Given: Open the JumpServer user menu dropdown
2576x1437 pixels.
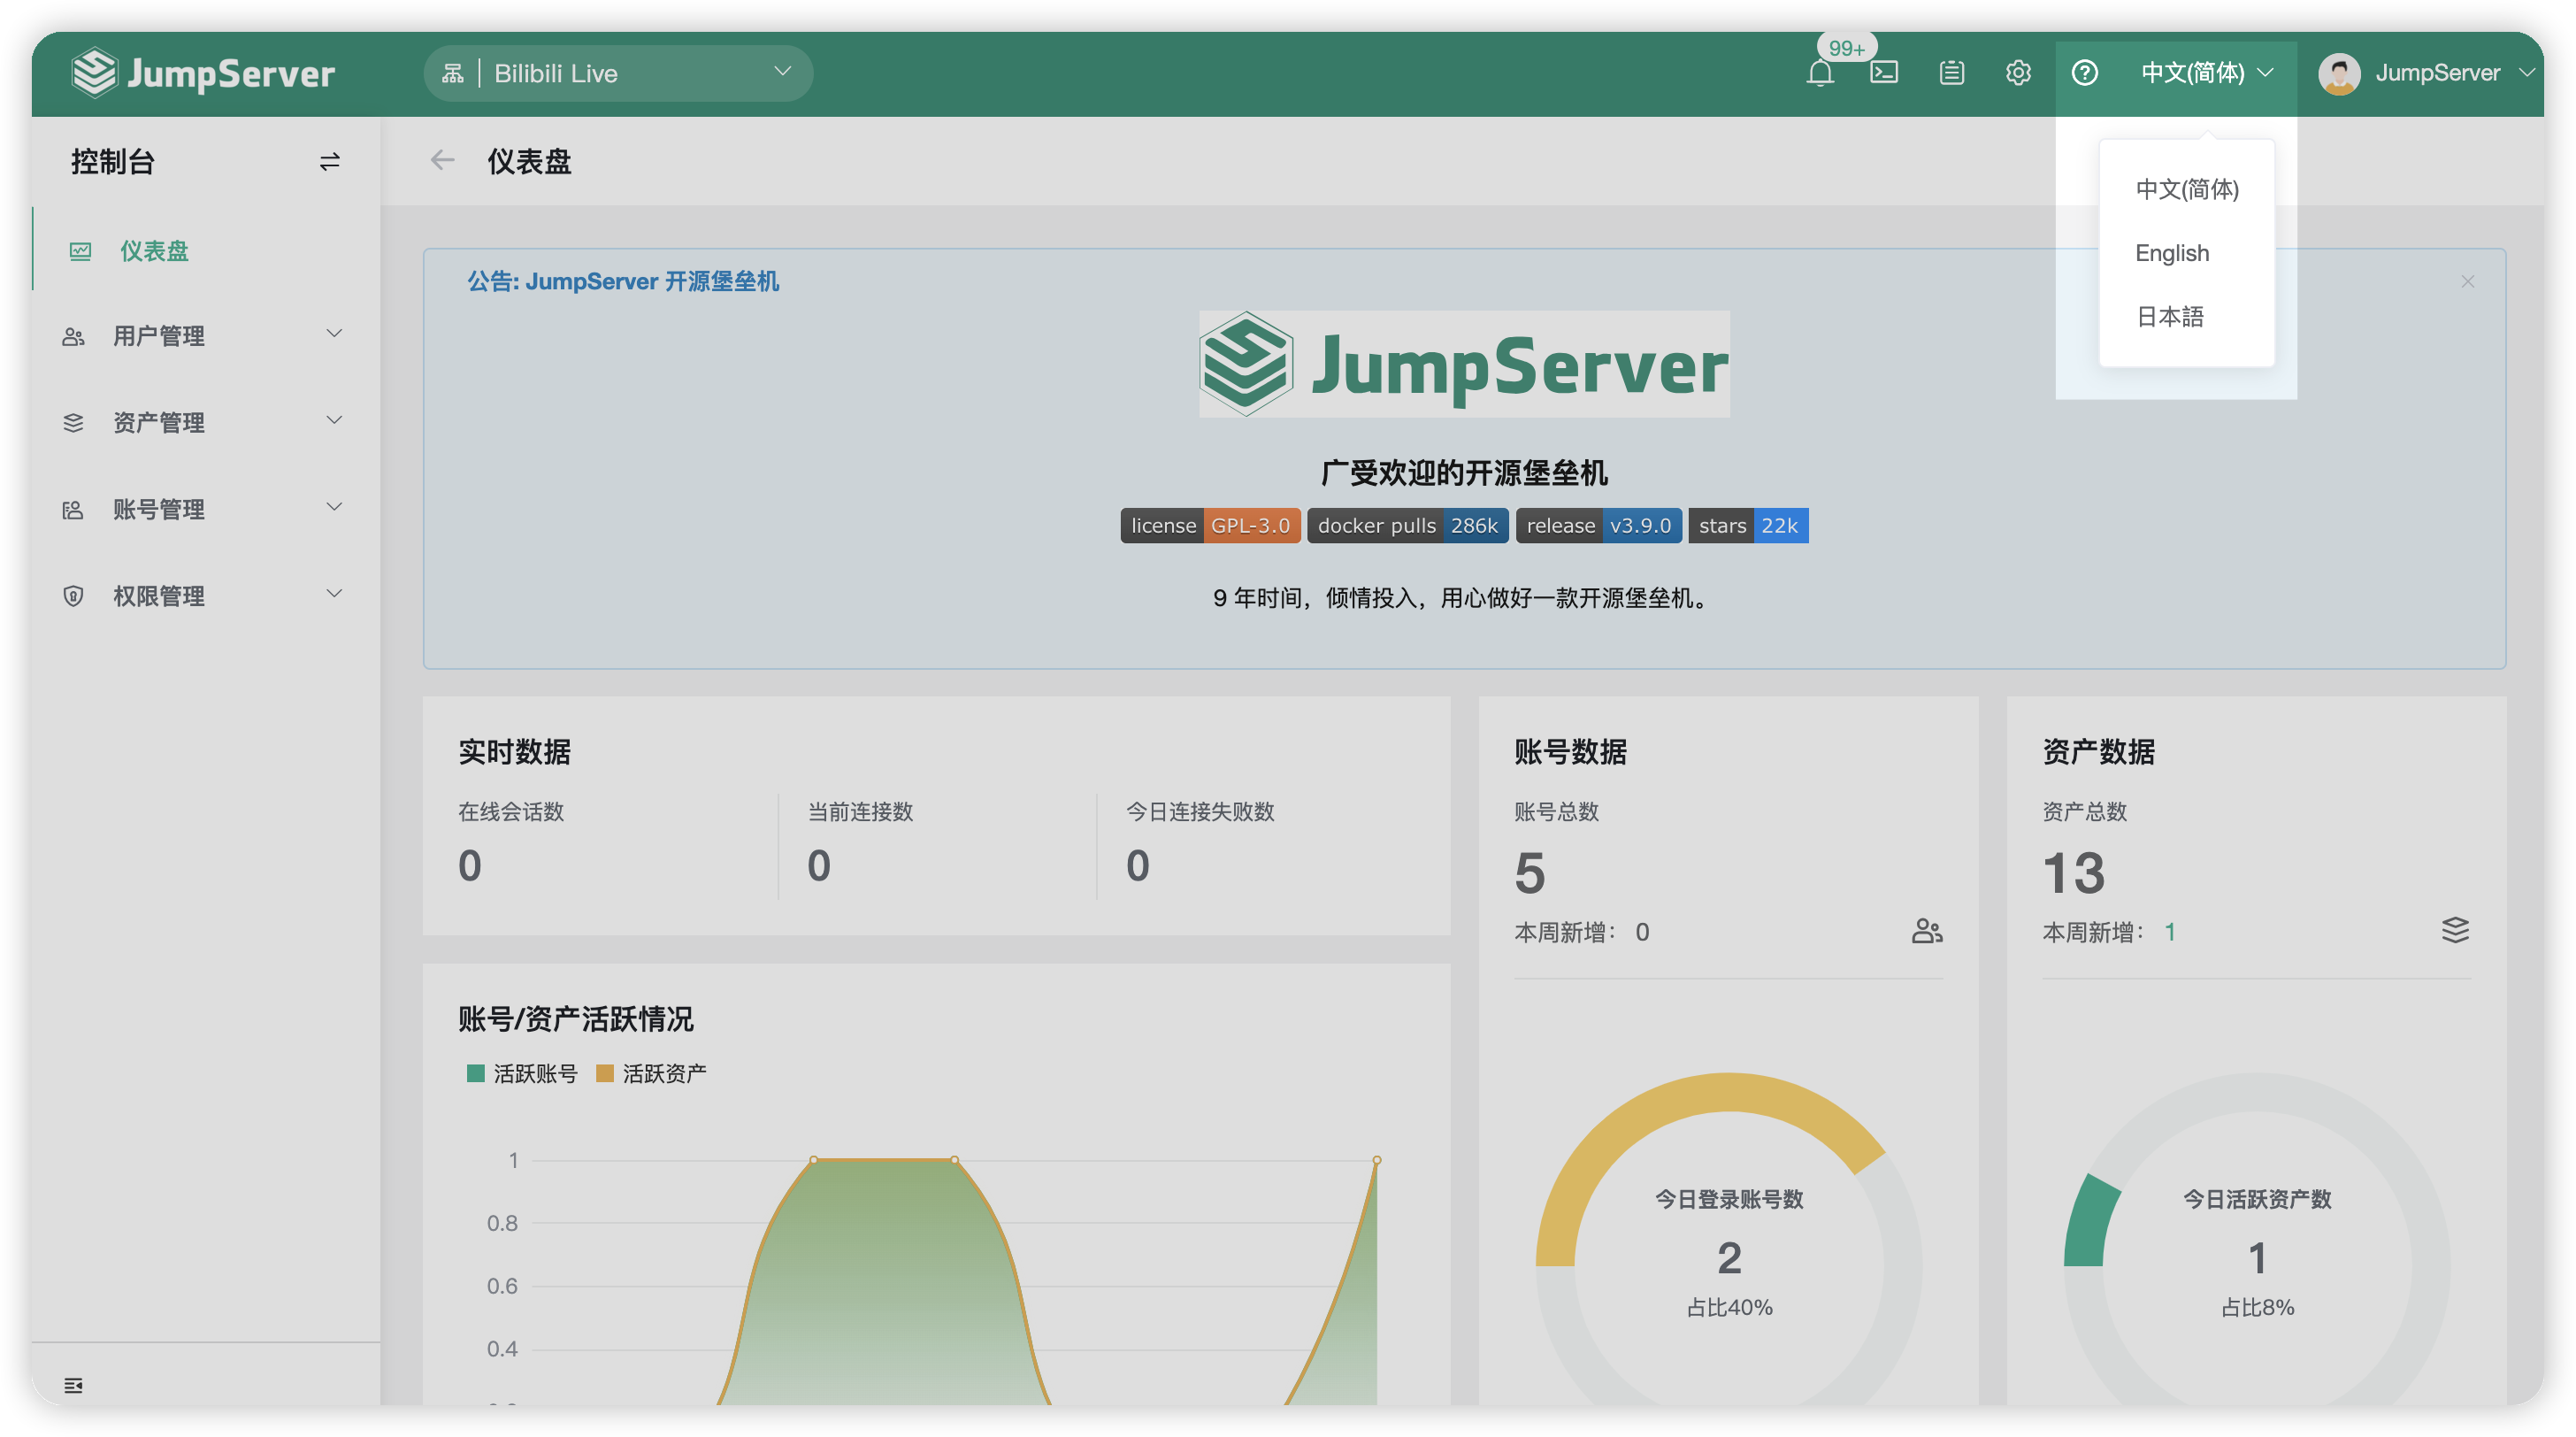Looking at the screenshot, I should click(2427, 73).
